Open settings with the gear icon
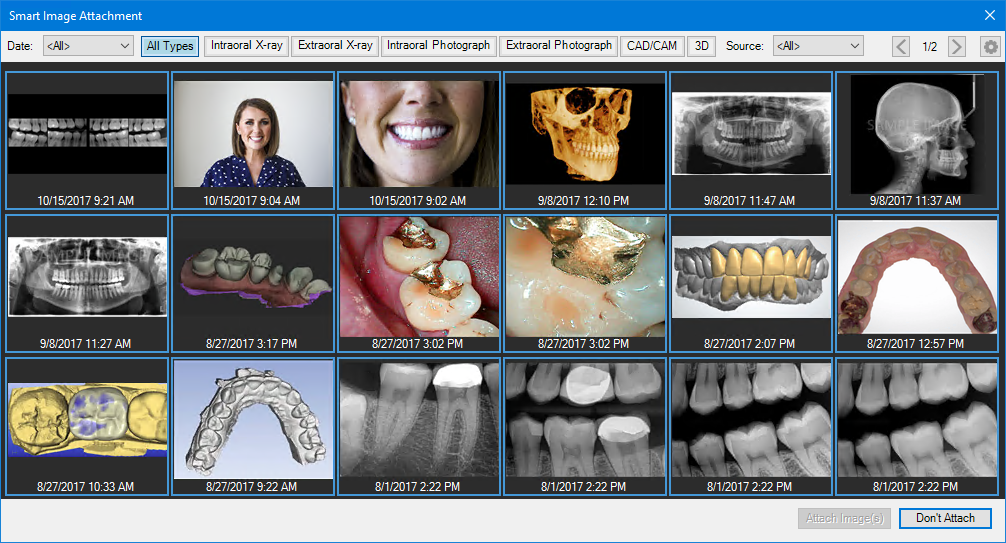This screenshot has height=543, width=1006. [x=990, y=46]
